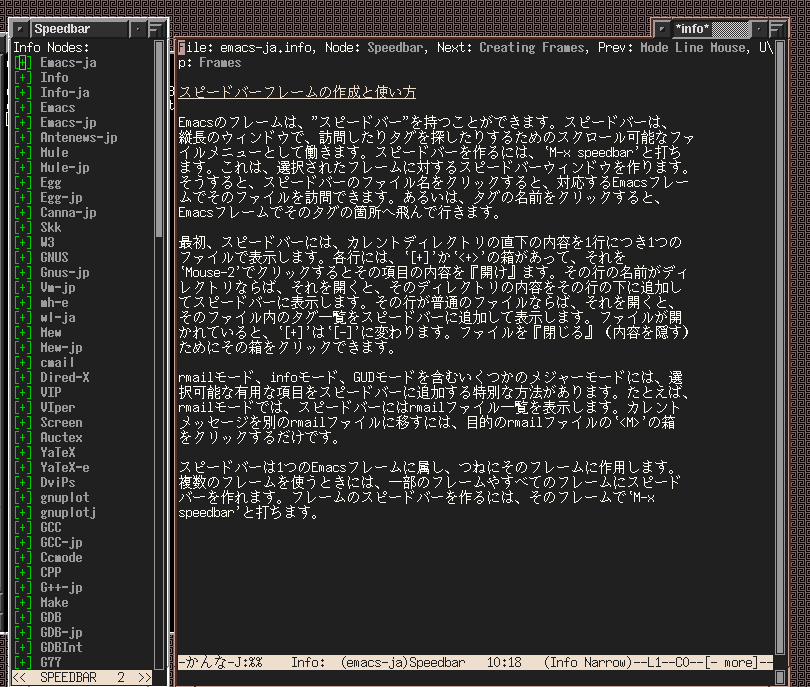
Task: Open the *info* window menu button
Action: [x=662, y=29]
